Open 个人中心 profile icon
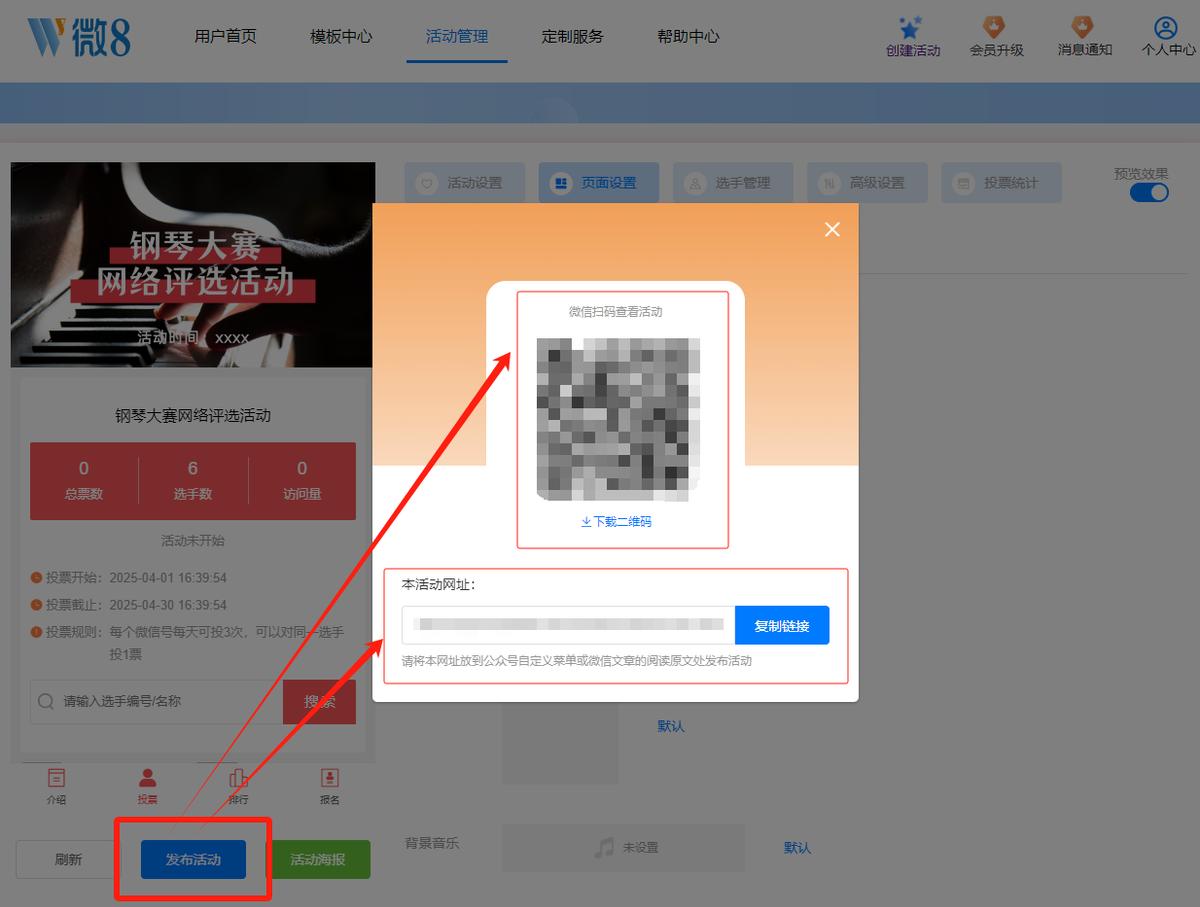Image resolution: width=1200 pixels, height=907 pixels. tap(1165, 27)
